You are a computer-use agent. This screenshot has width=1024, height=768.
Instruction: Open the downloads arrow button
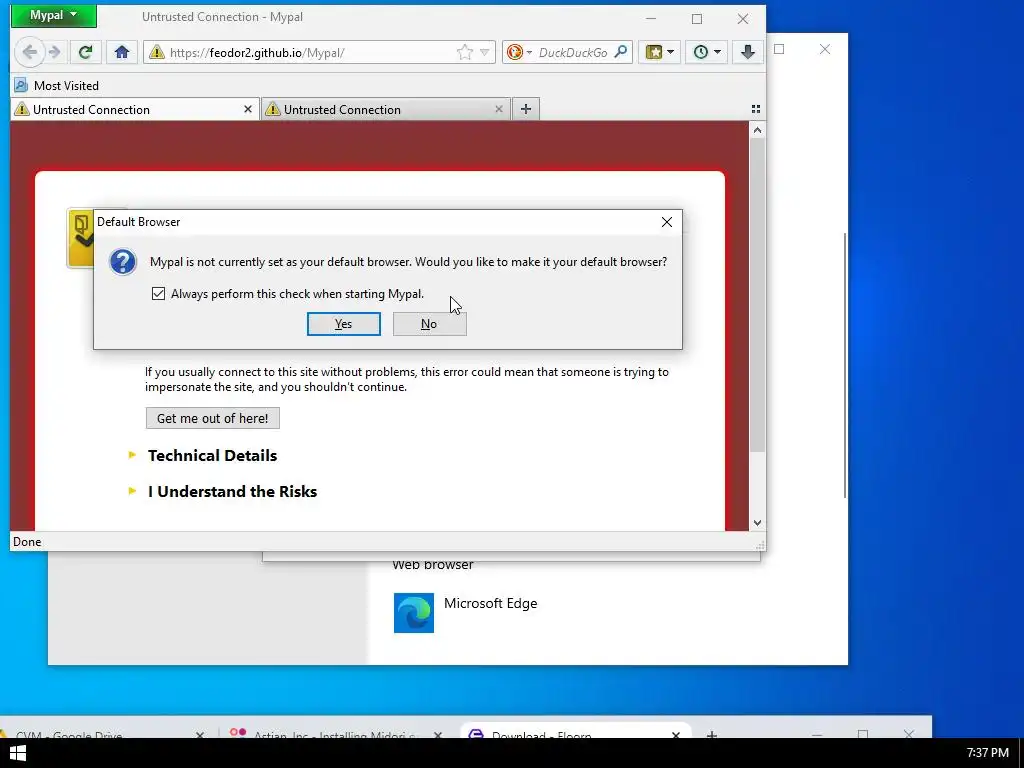pyautogui.click(x=748, y=52)
